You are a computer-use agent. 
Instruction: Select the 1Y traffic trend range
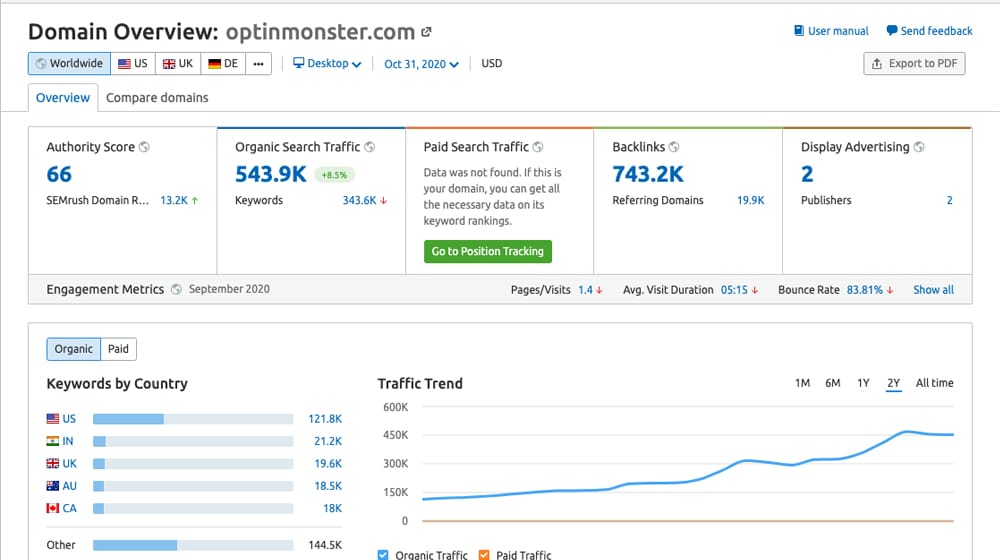pos(863,383)
